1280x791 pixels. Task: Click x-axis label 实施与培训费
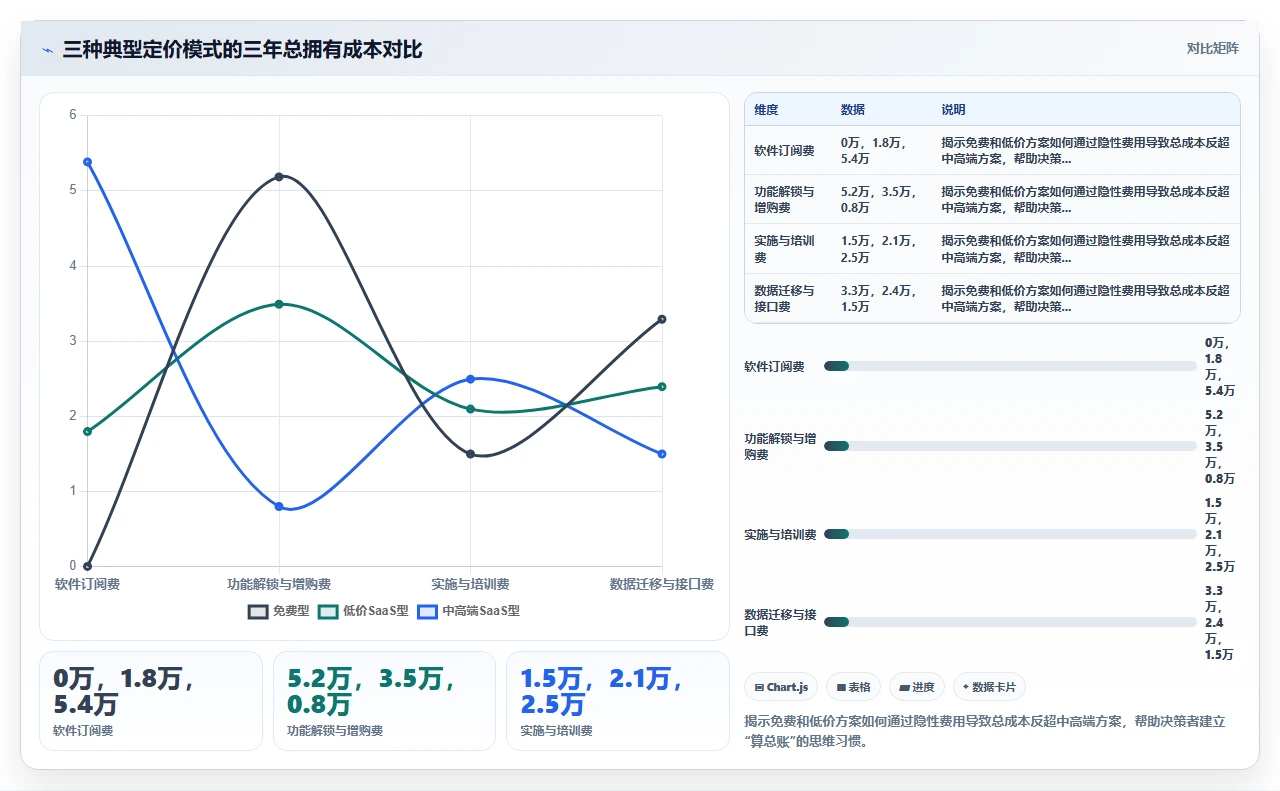point(470,584)
